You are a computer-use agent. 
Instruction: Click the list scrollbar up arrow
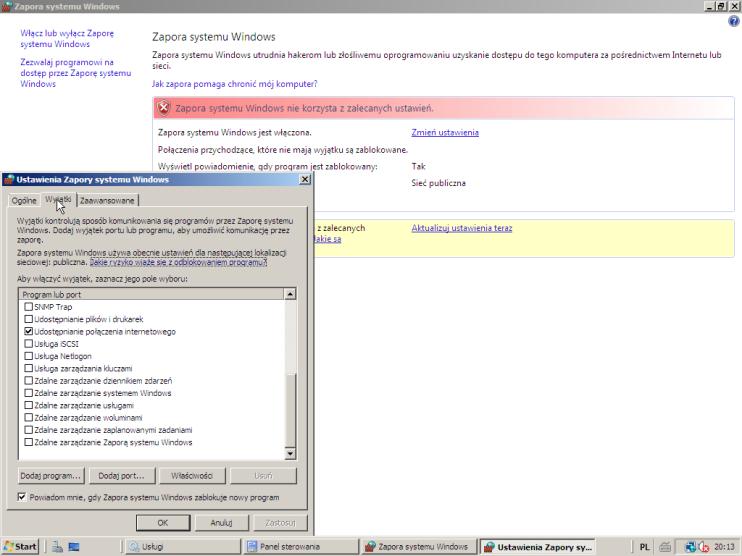290,294
